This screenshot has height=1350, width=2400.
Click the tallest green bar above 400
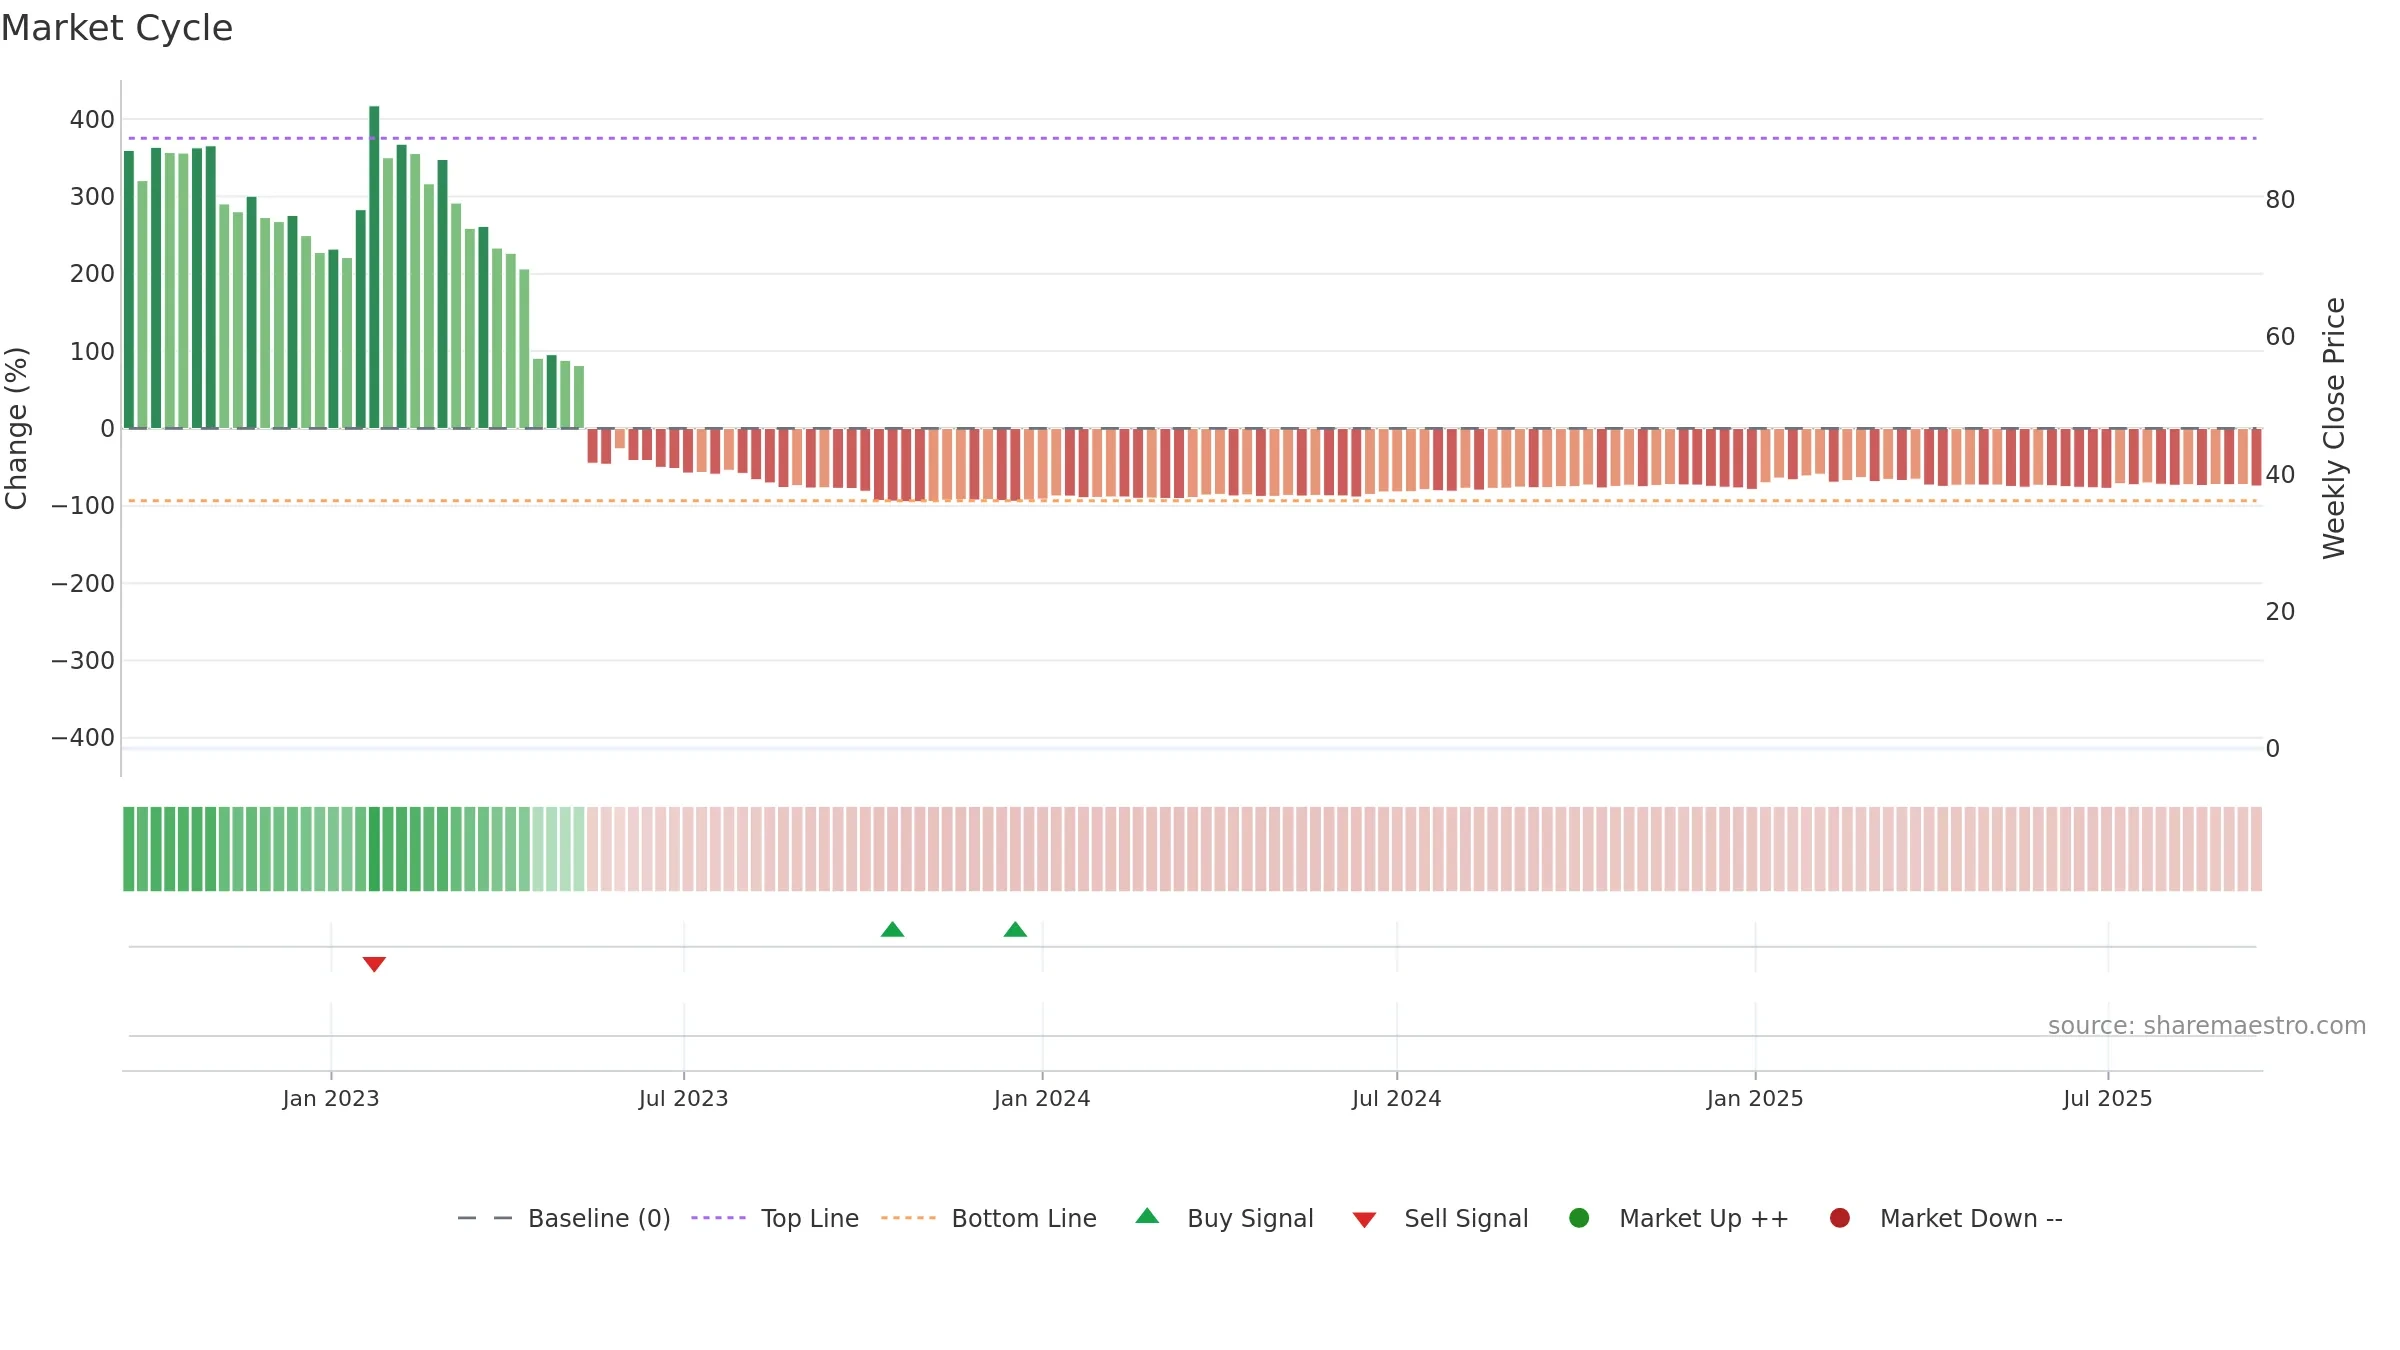374,267
